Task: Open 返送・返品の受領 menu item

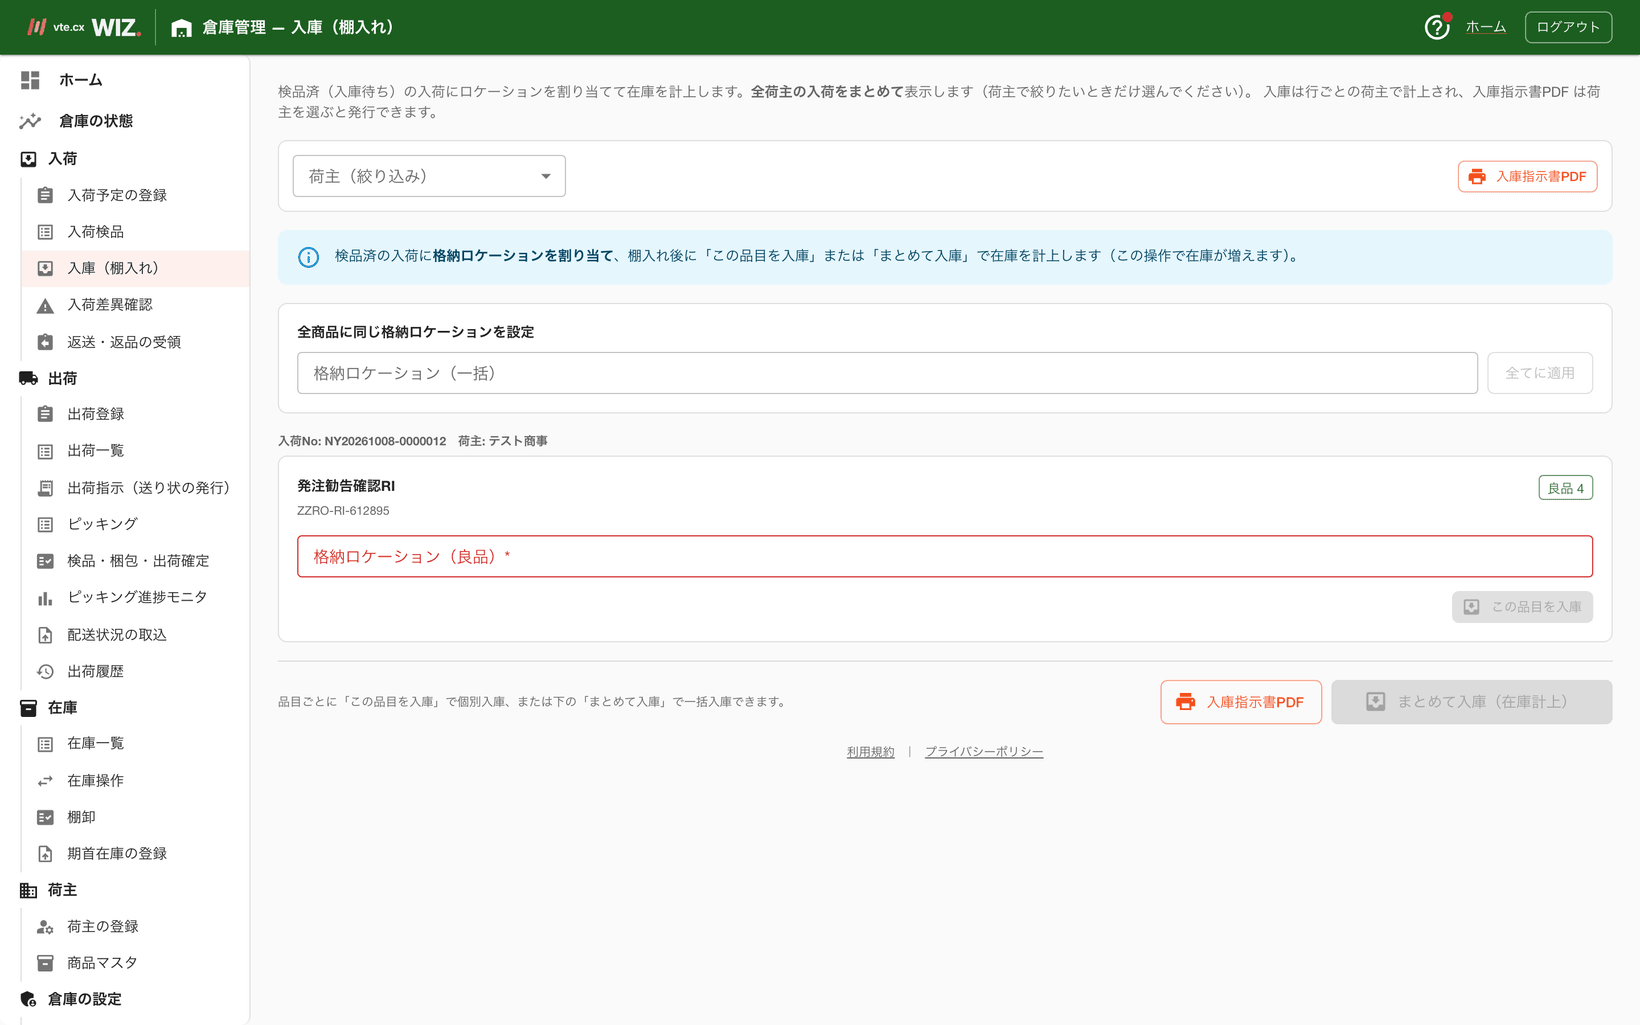Action: [136, 342]
